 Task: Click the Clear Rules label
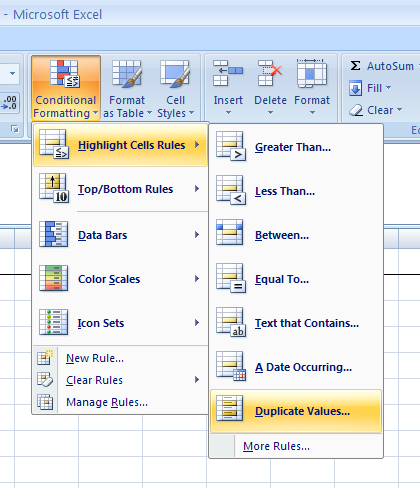click(x=94, y=380)
